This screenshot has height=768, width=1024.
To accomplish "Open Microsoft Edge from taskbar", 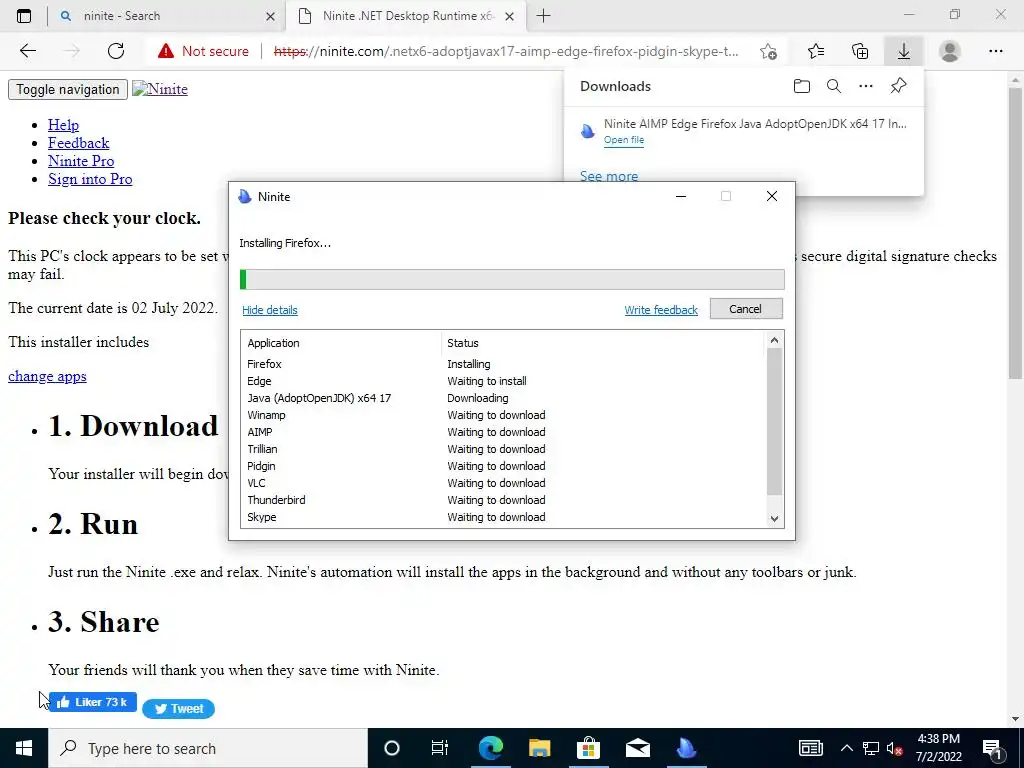I will [490, 748].
